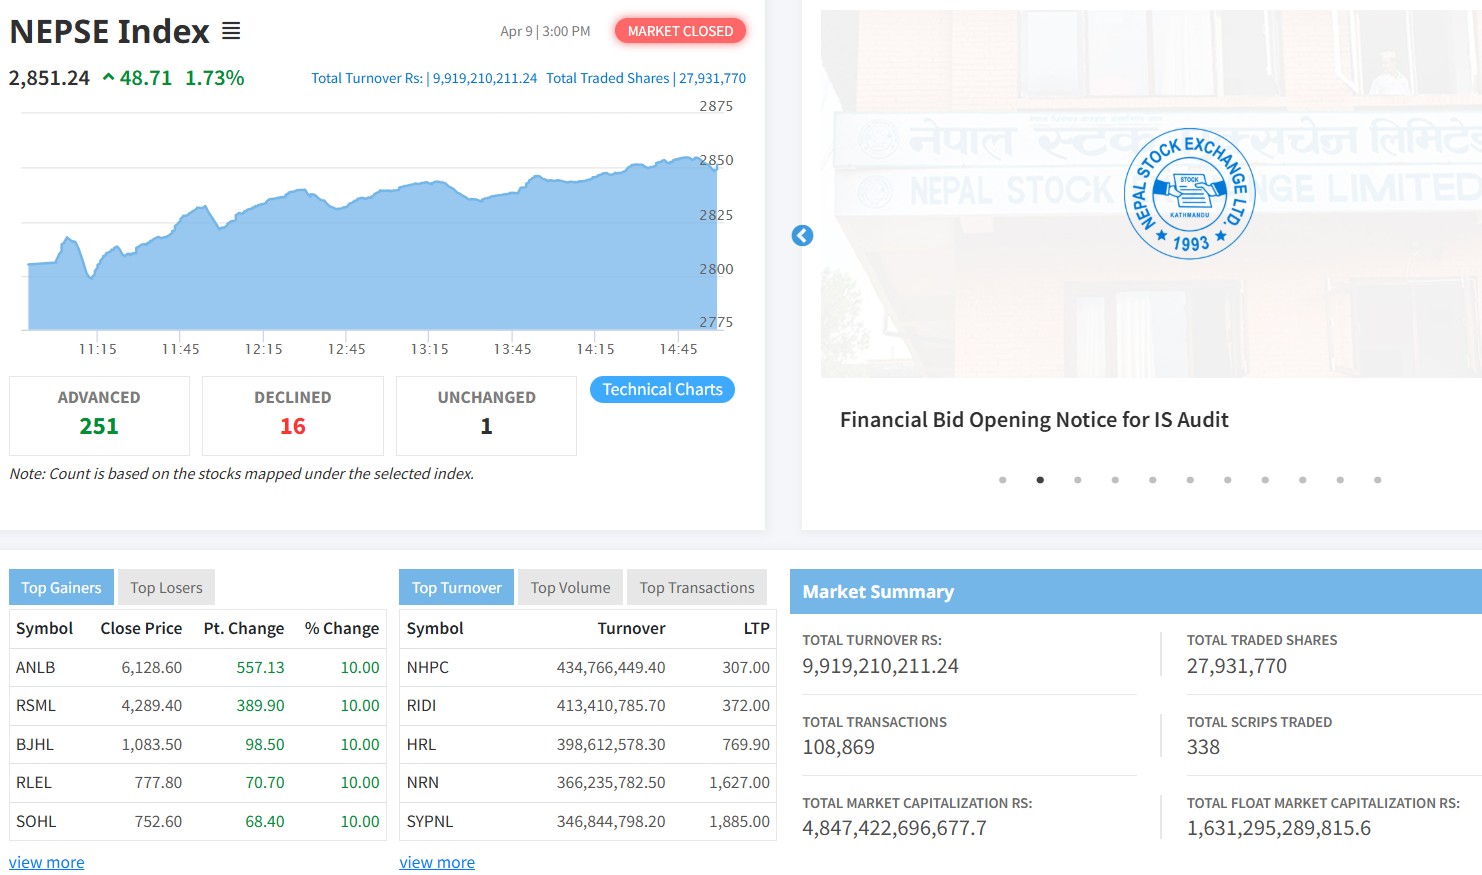
Task: Open the Financial Bid Opening Notice headline
Action: click(1034, 420)
